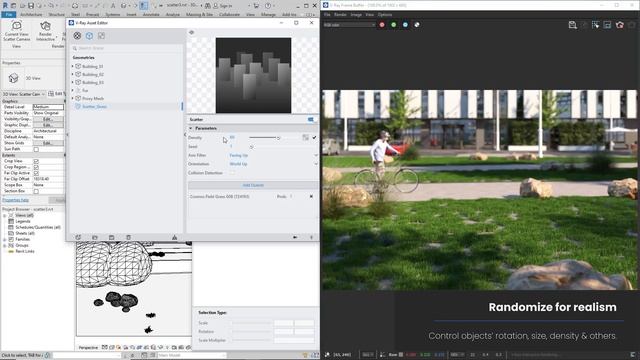Expand Families in Project Browser
This screenshot has height=360, width=640.
[x=4, y=239]
